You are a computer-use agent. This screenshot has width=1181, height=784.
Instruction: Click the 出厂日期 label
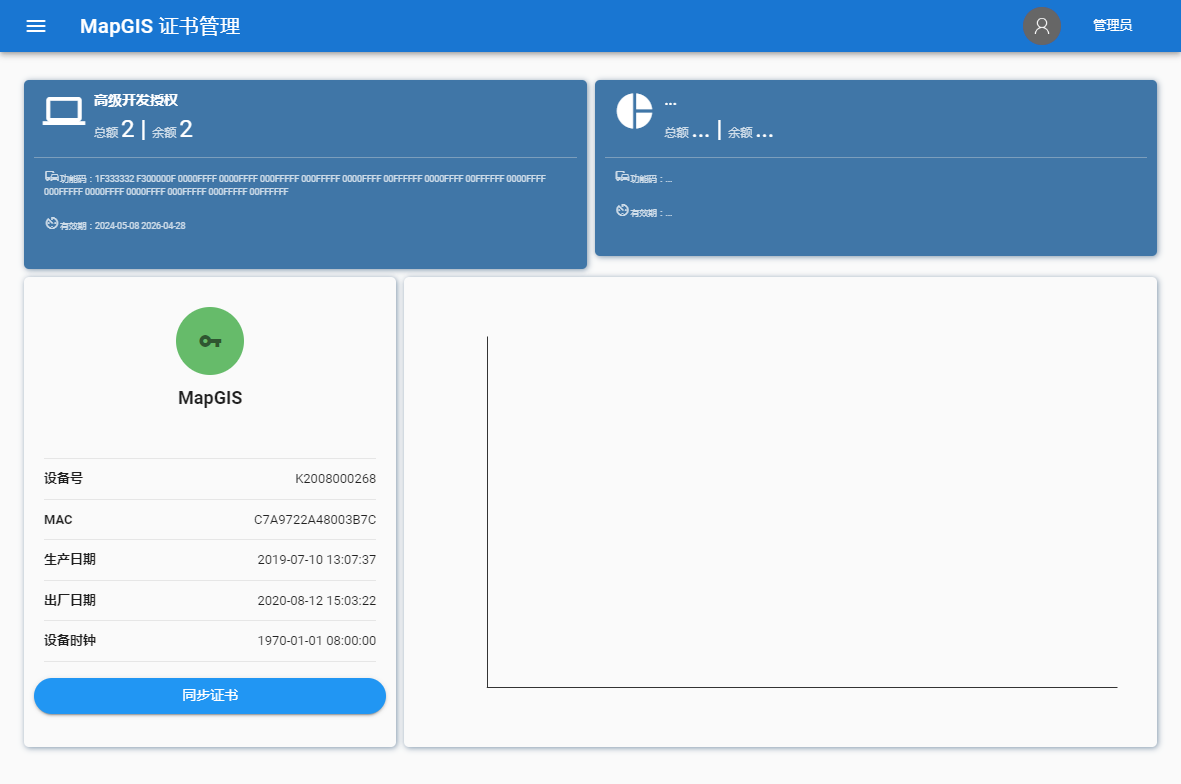tap(70, 600)
